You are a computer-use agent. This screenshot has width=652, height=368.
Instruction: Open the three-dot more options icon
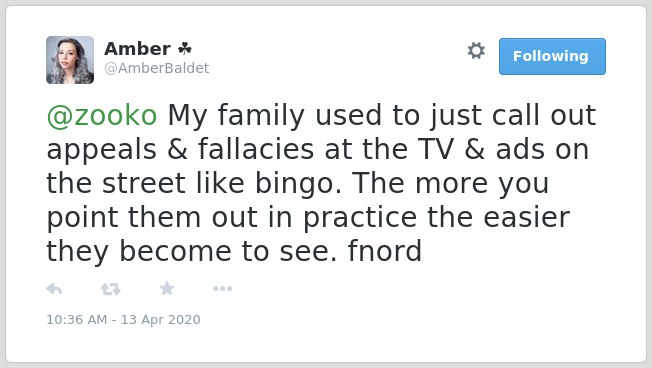(x=222, y=289)
